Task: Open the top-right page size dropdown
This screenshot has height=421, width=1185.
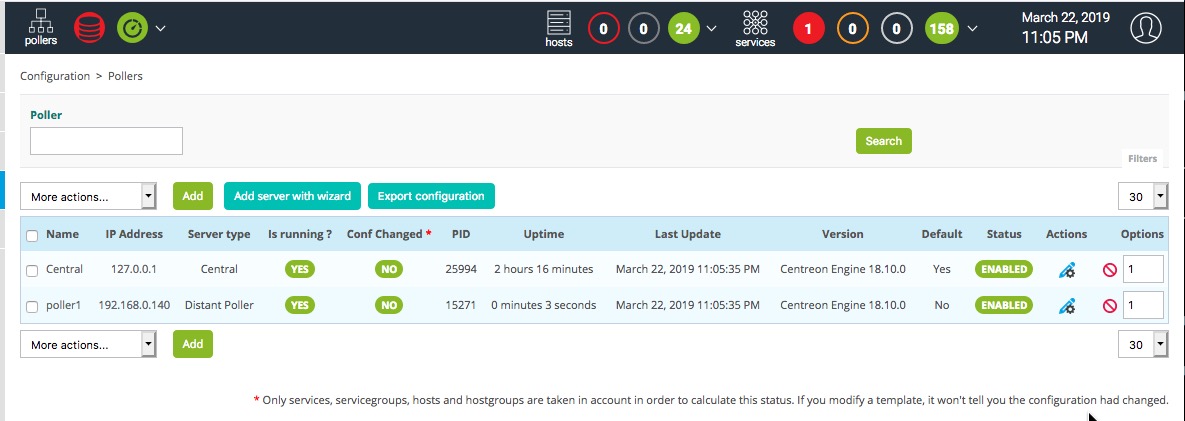Action: pyautogui.click(x=1143, y=197)
